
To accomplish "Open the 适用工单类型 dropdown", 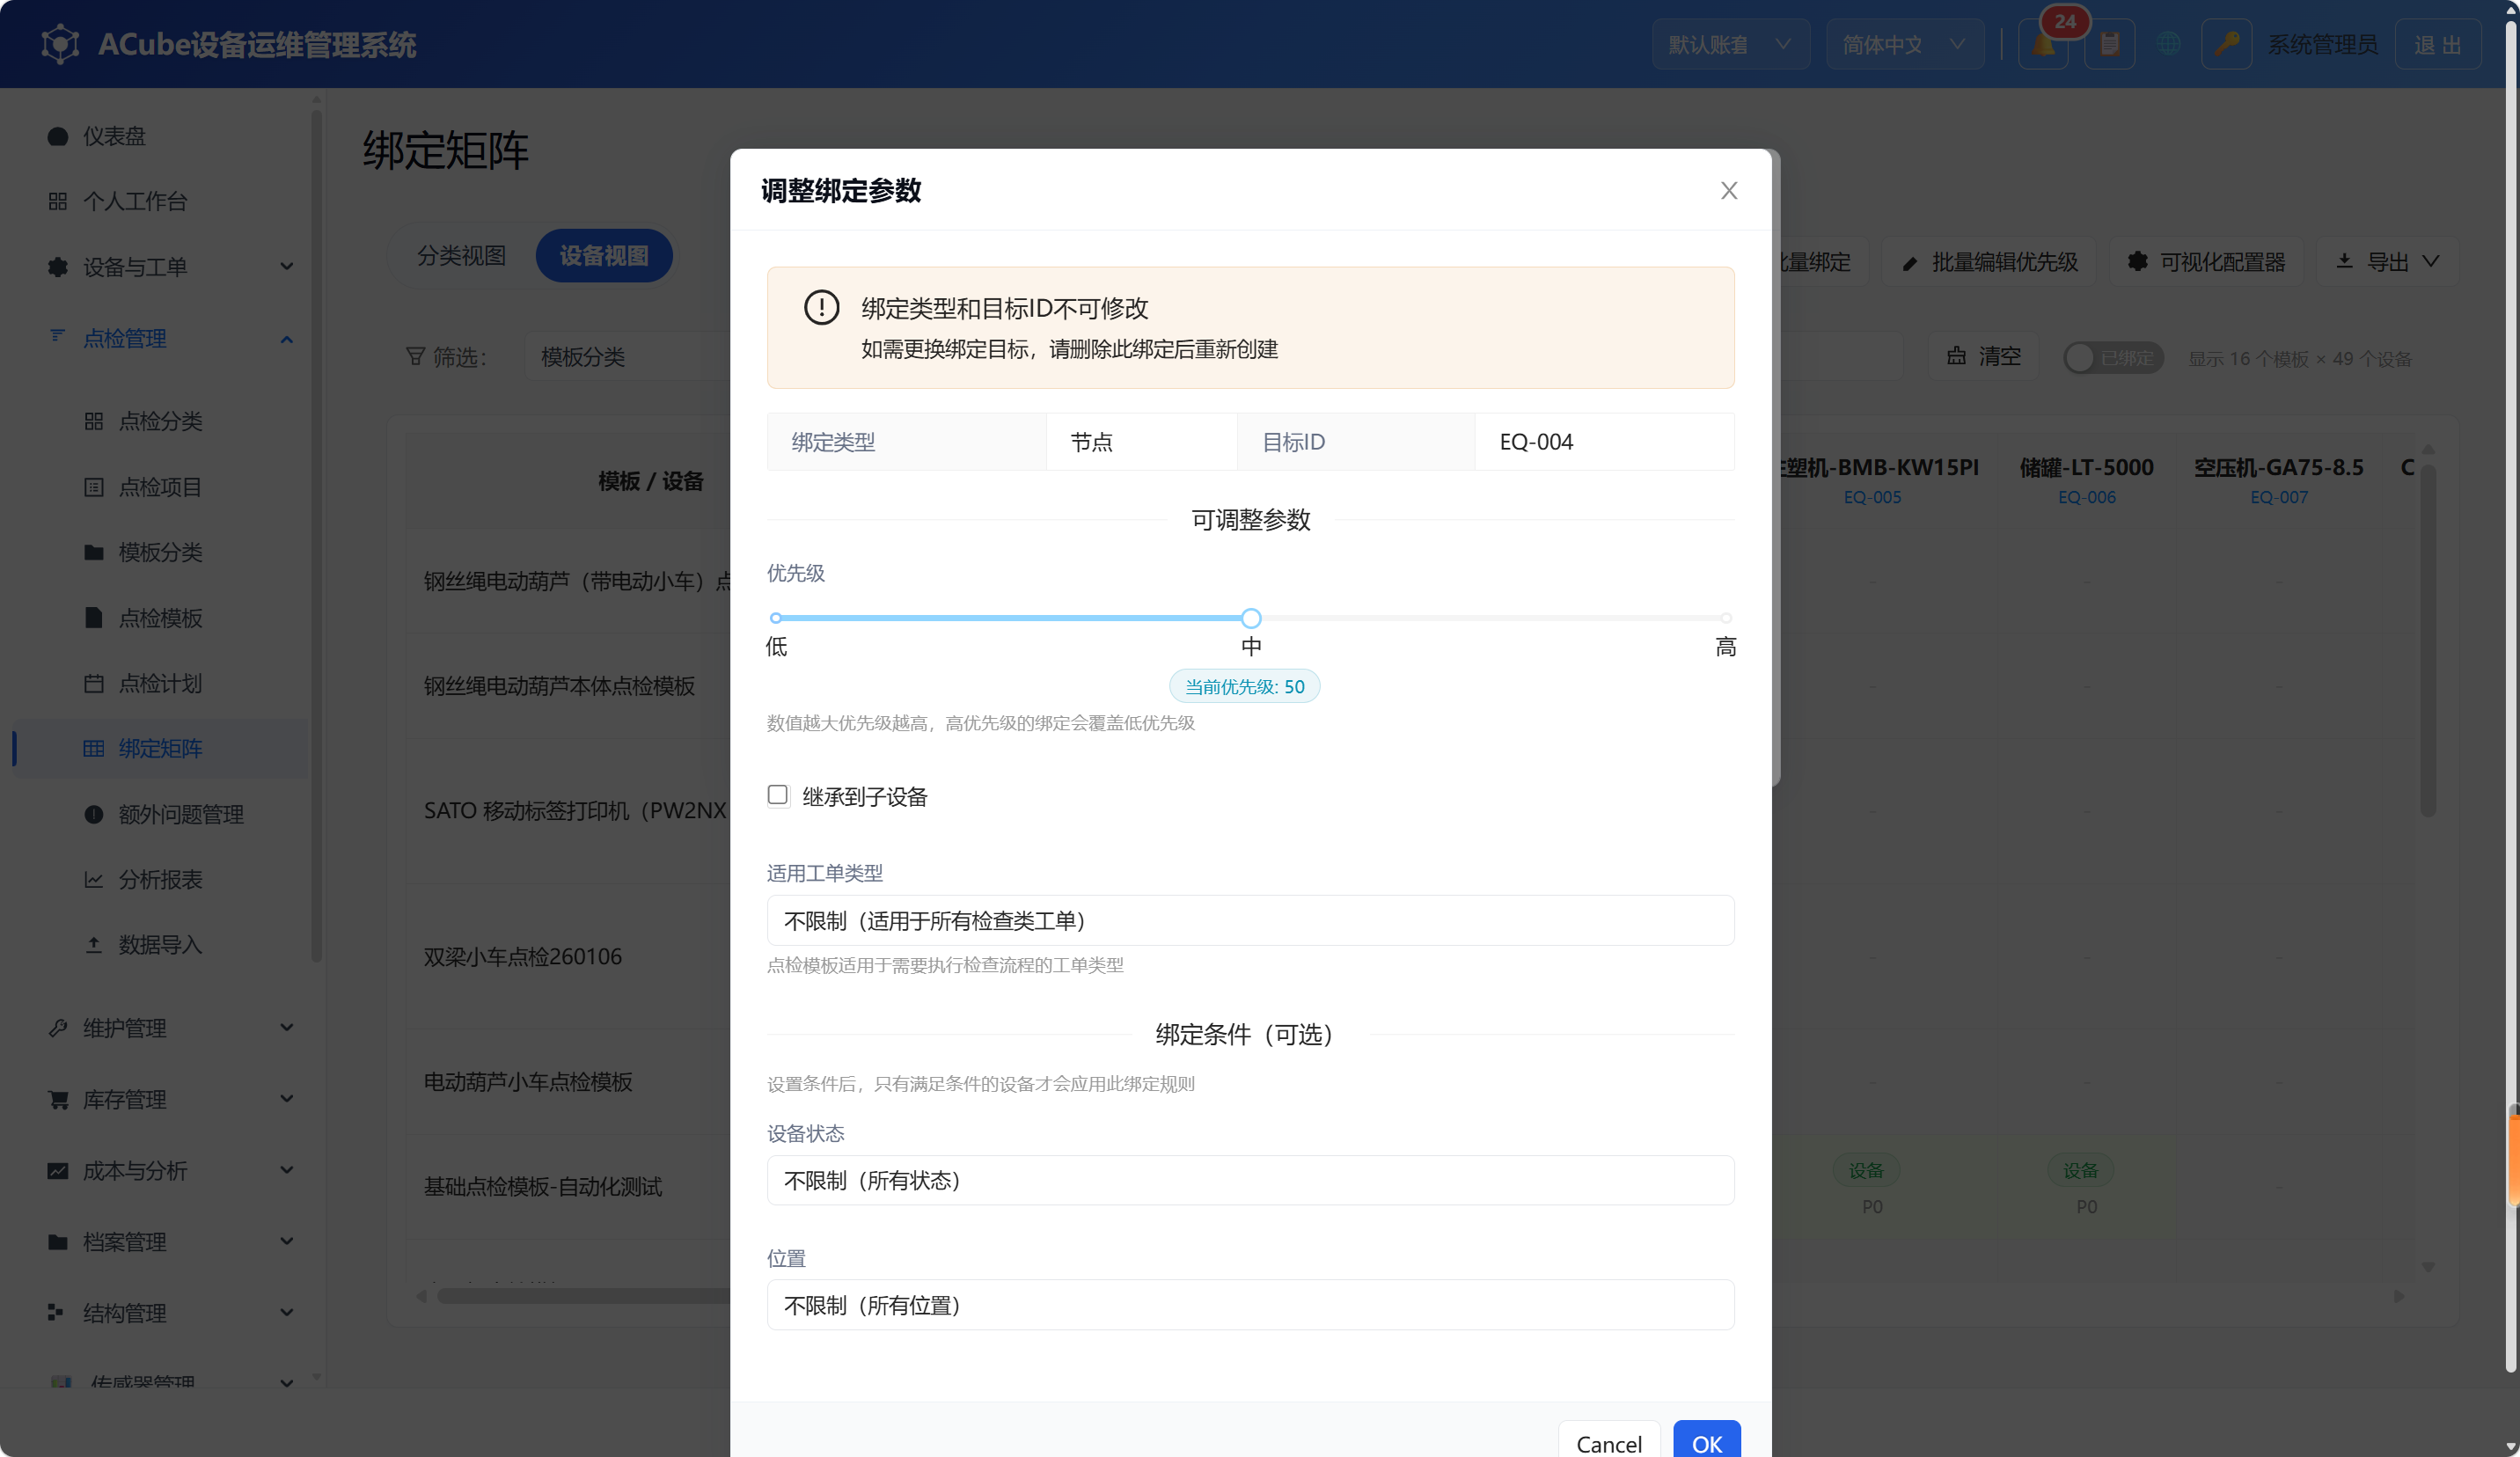I will pyautogui.click(x=1250, y=920).
